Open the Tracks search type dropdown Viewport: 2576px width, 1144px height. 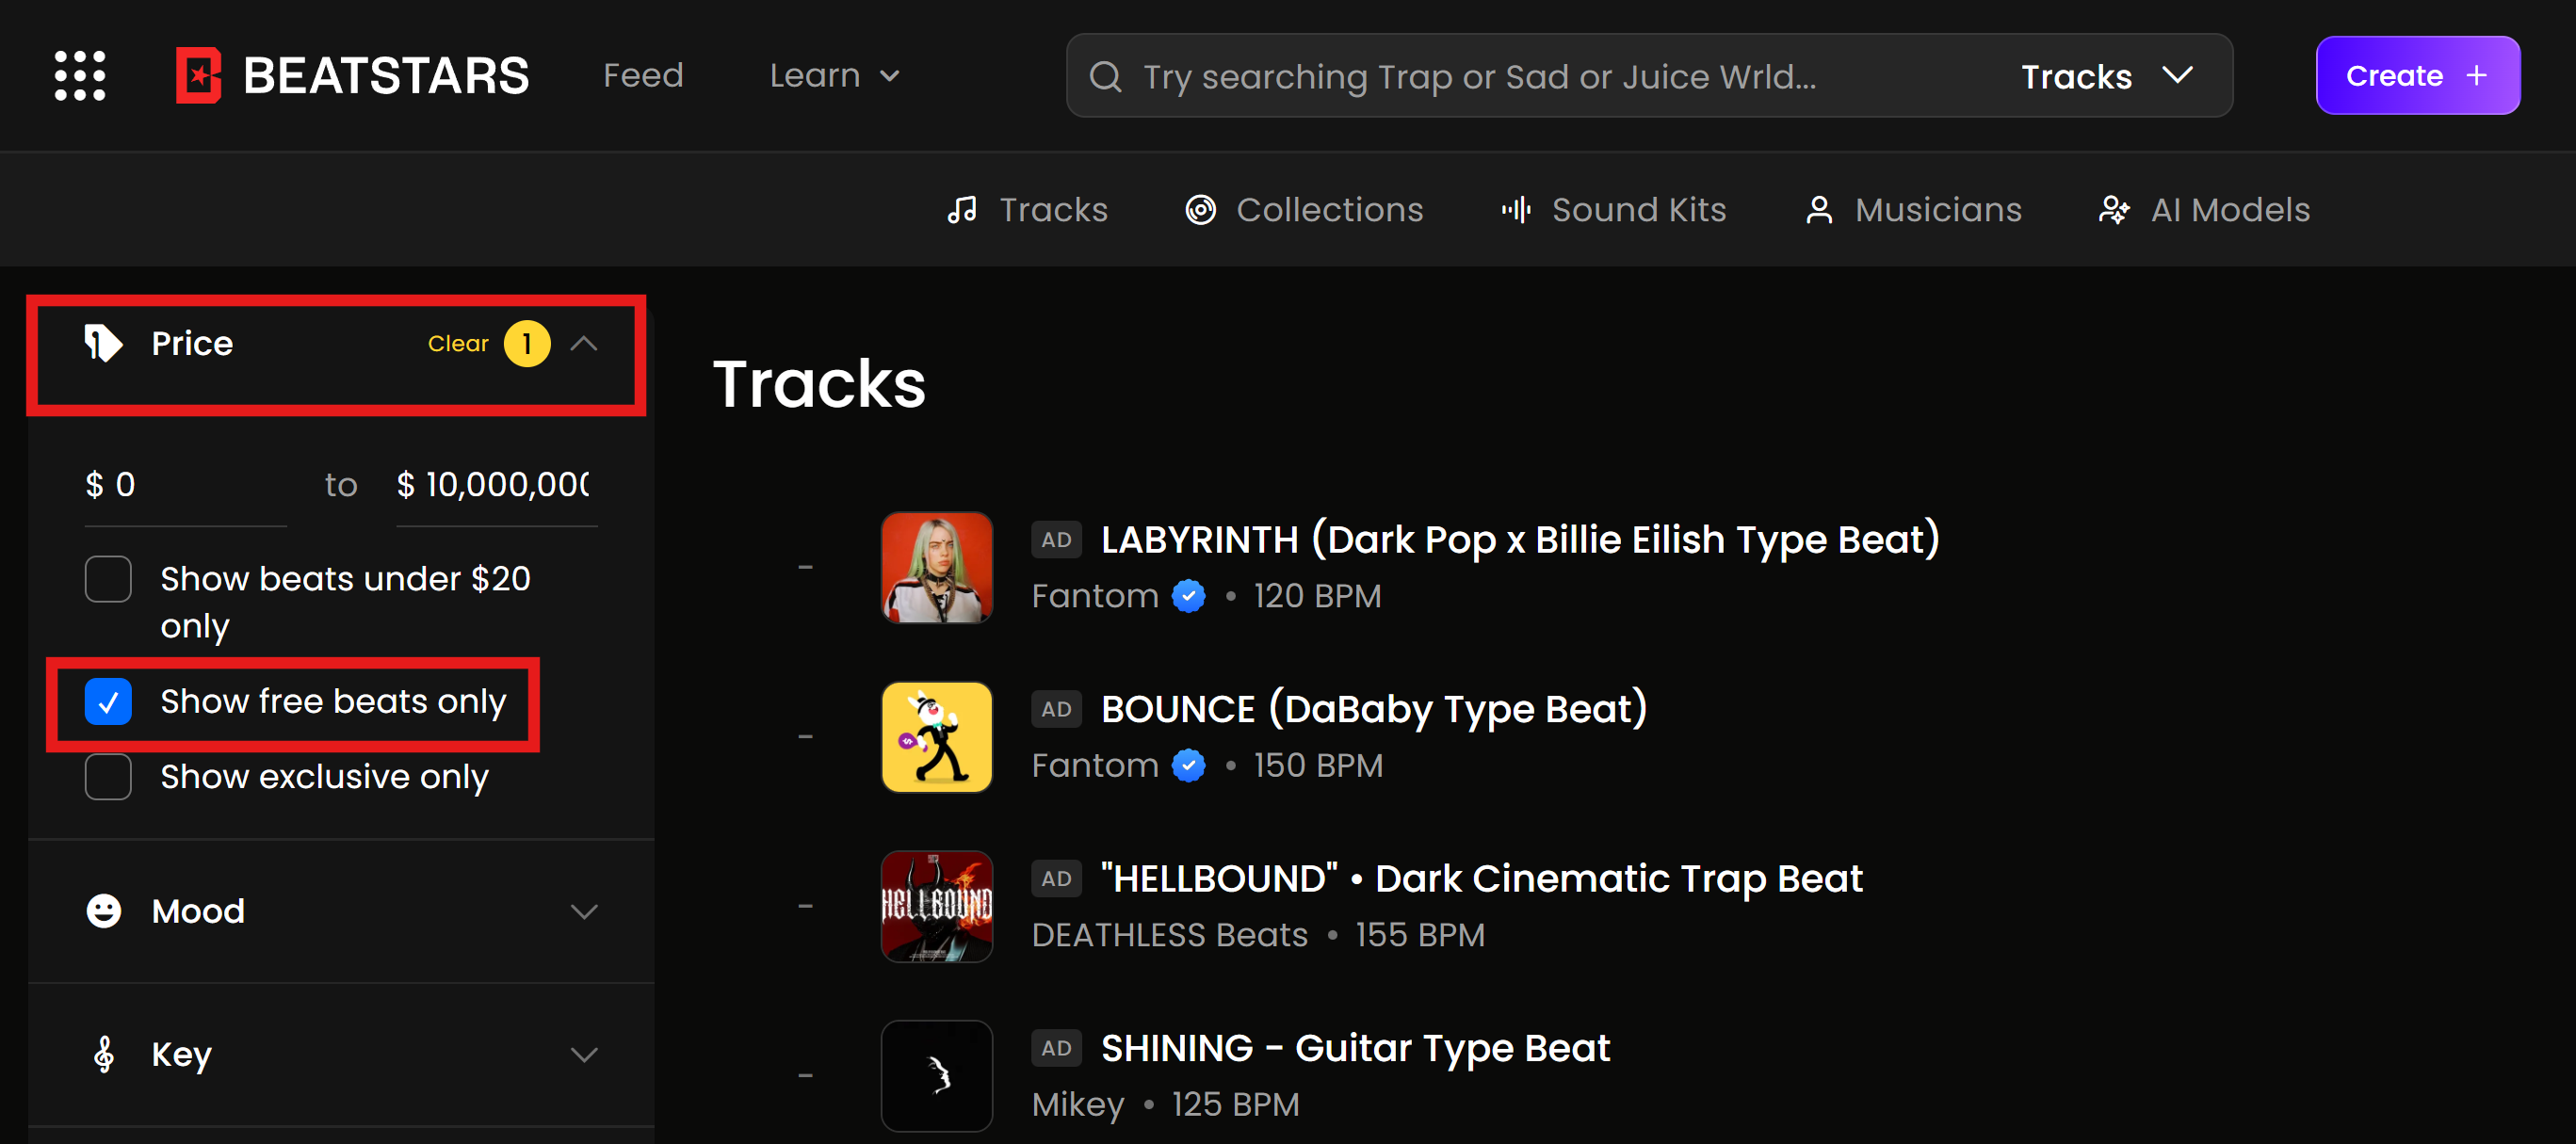coord(2106,76)
